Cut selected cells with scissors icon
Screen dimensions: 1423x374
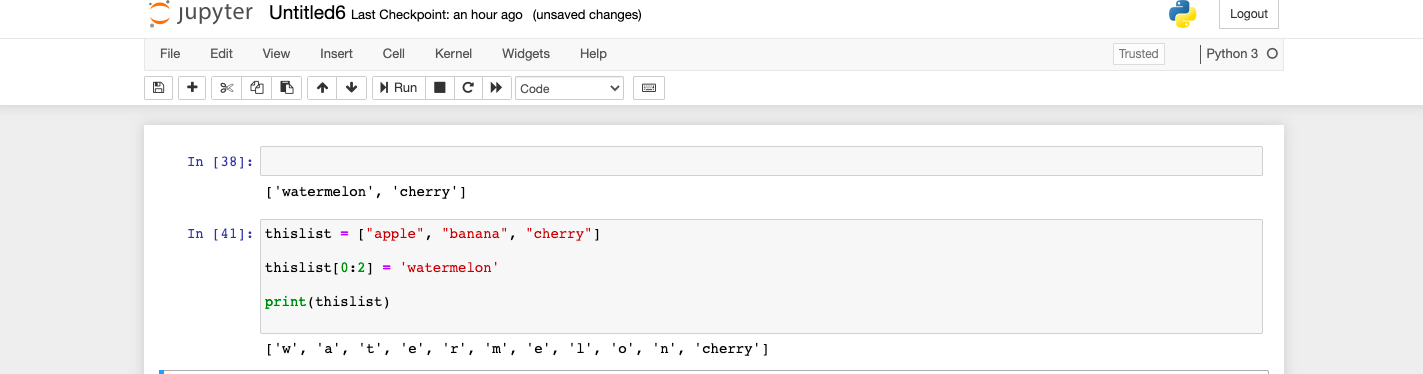[x=226, y=88]
